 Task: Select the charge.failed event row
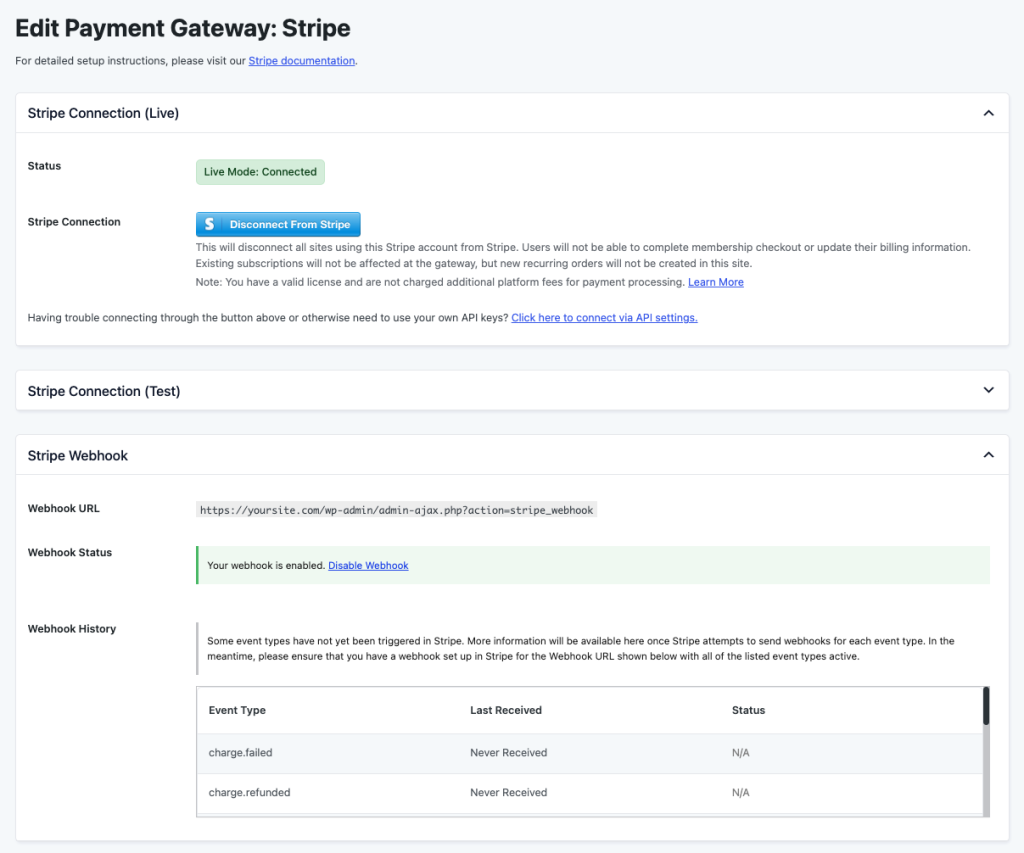point(590,753)
